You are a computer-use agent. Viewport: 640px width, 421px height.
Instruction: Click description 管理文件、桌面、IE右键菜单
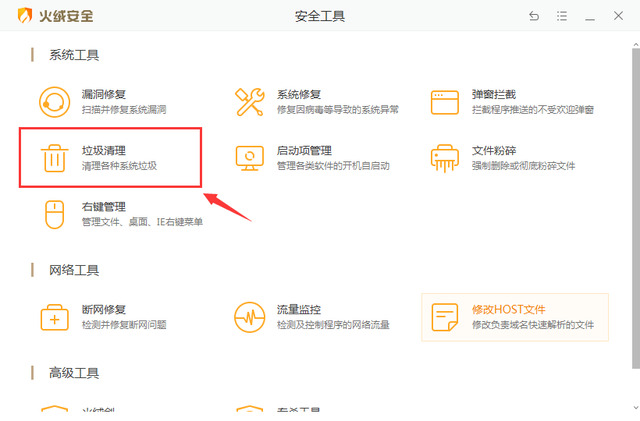(x=142, y=222)
